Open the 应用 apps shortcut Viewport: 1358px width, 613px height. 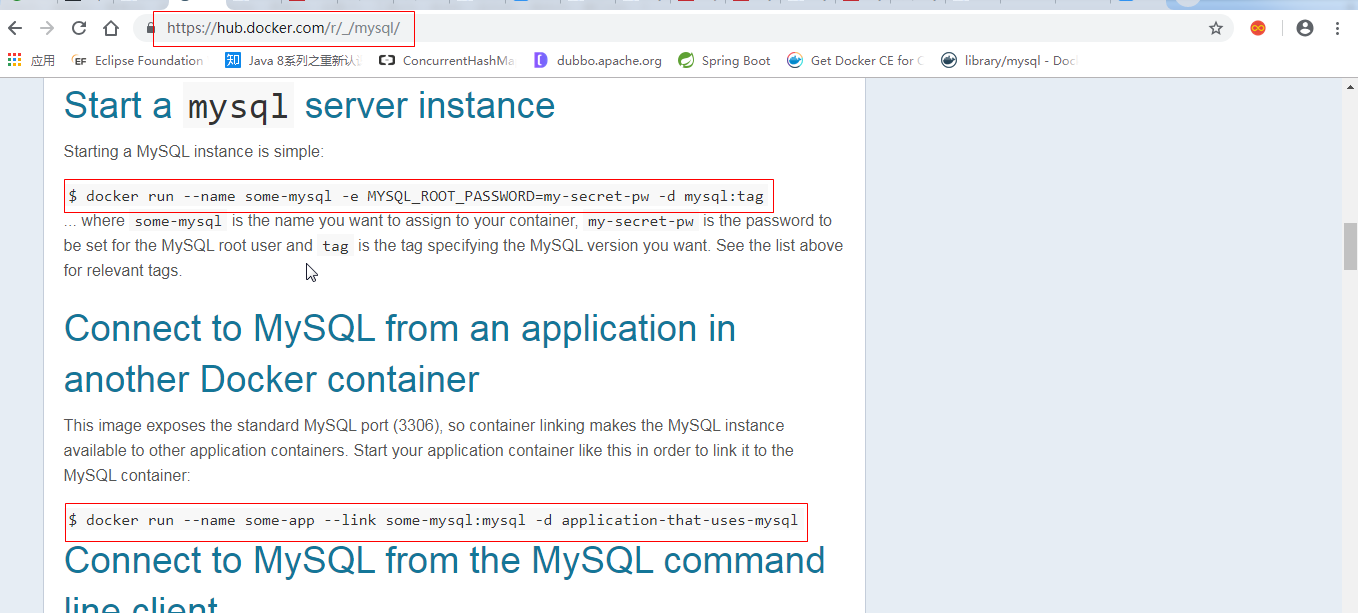click(x=31, y=61)
